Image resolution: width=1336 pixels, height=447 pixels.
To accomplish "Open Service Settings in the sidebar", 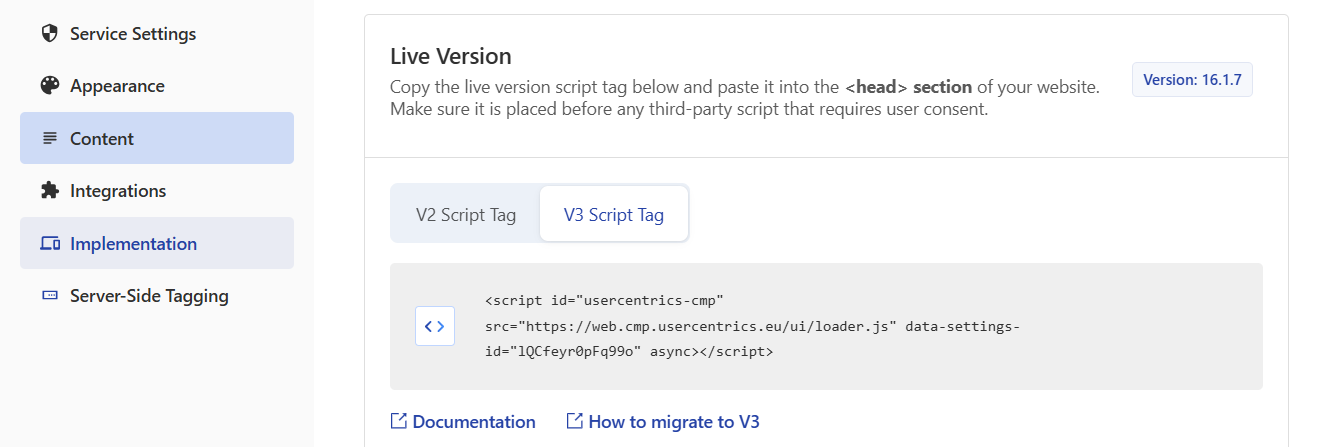I will [157, 34].
